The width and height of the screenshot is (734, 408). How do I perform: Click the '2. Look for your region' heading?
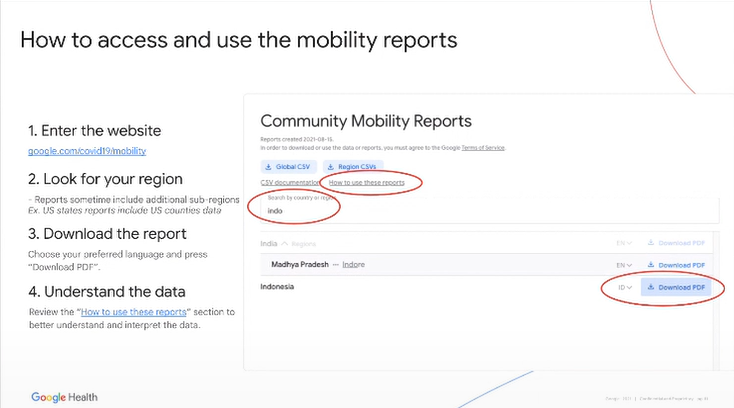(105, 179)
